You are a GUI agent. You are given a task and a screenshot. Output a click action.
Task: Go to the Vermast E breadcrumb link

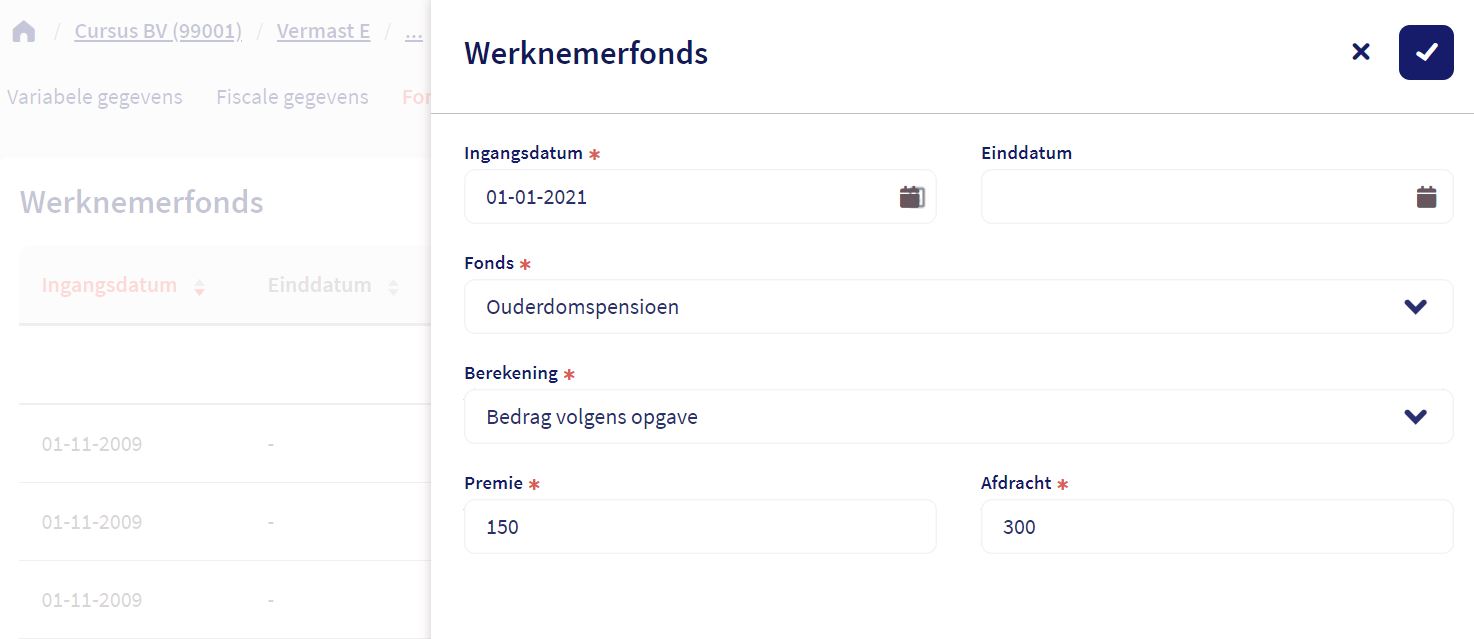coord(323,32)
